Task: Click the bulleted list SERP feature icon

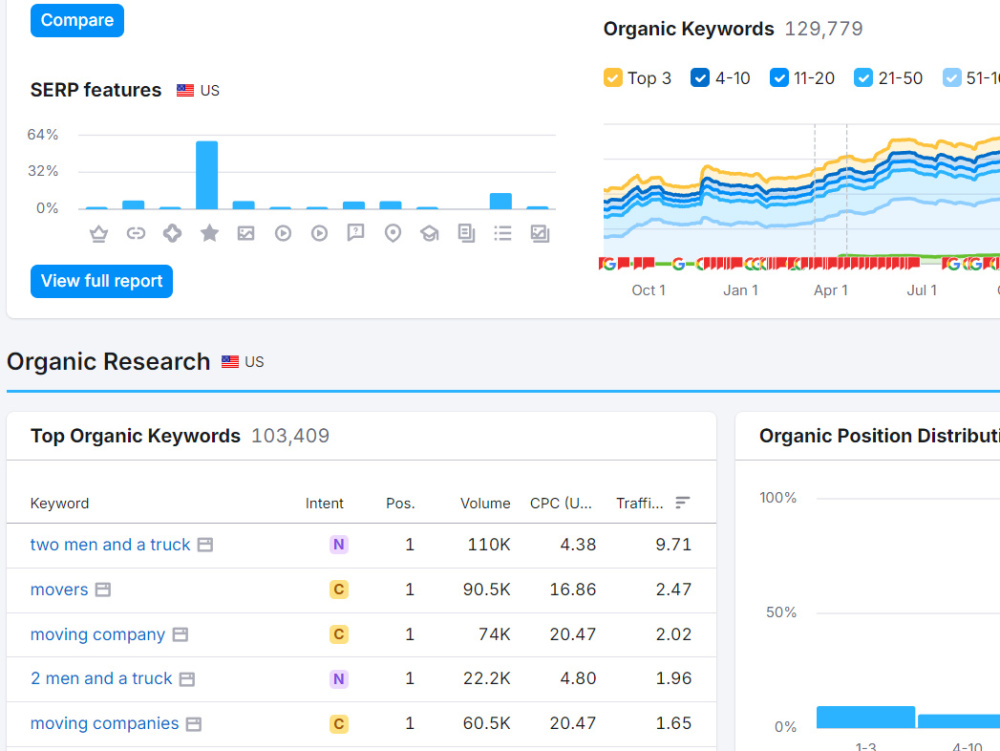Action: [503, 233]
